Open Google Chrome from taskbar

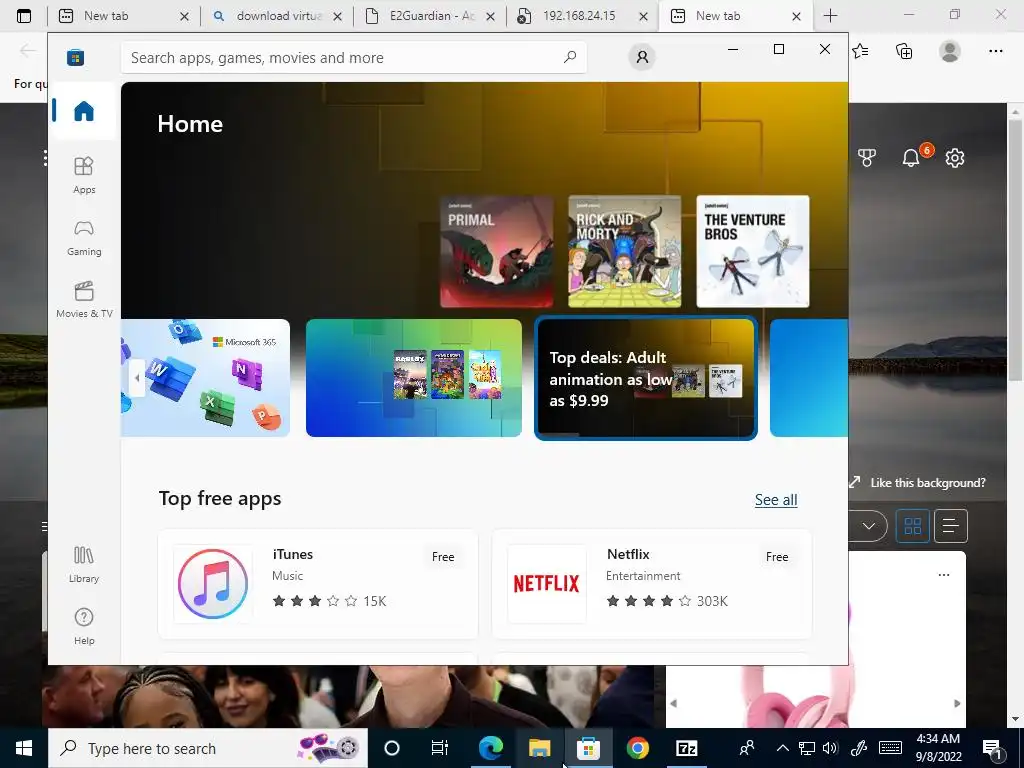[x=638, y=748]
